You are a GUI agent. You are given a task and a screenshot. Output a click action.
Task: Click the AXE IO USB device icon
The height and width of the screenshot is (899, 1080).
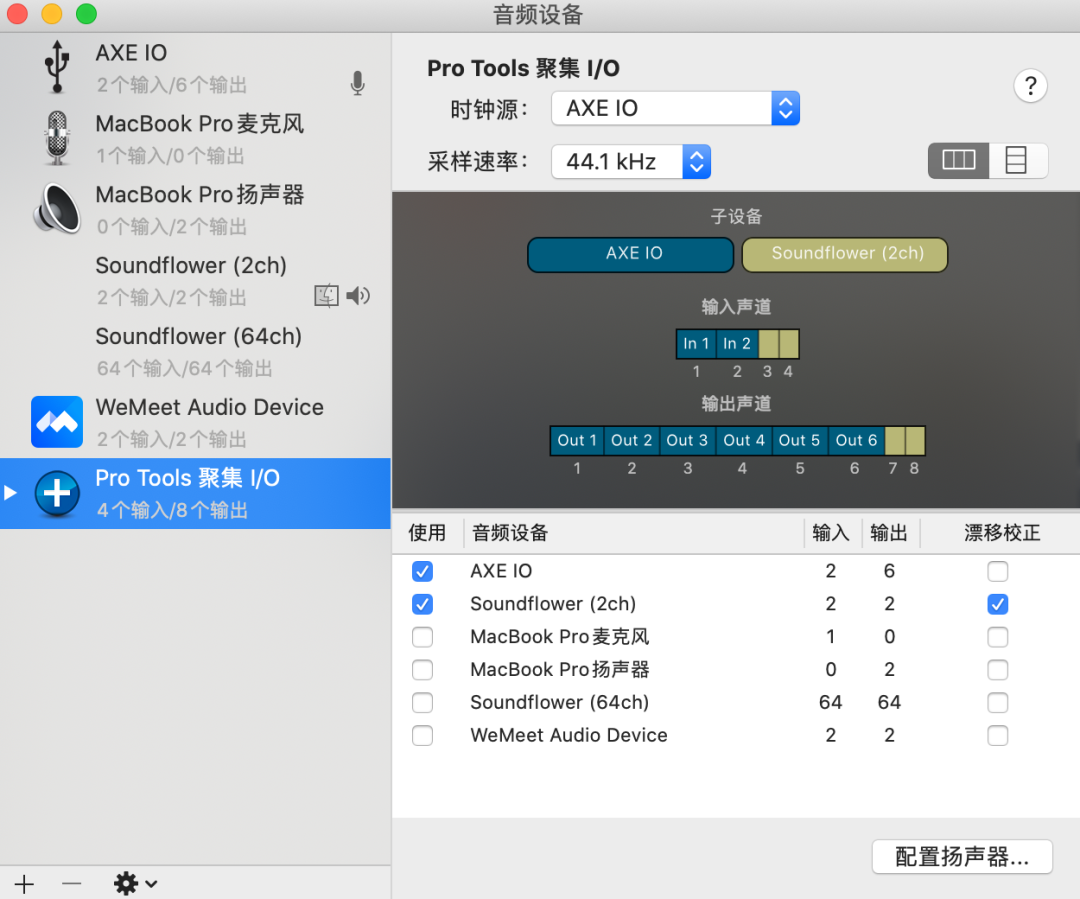pos(57,67)
